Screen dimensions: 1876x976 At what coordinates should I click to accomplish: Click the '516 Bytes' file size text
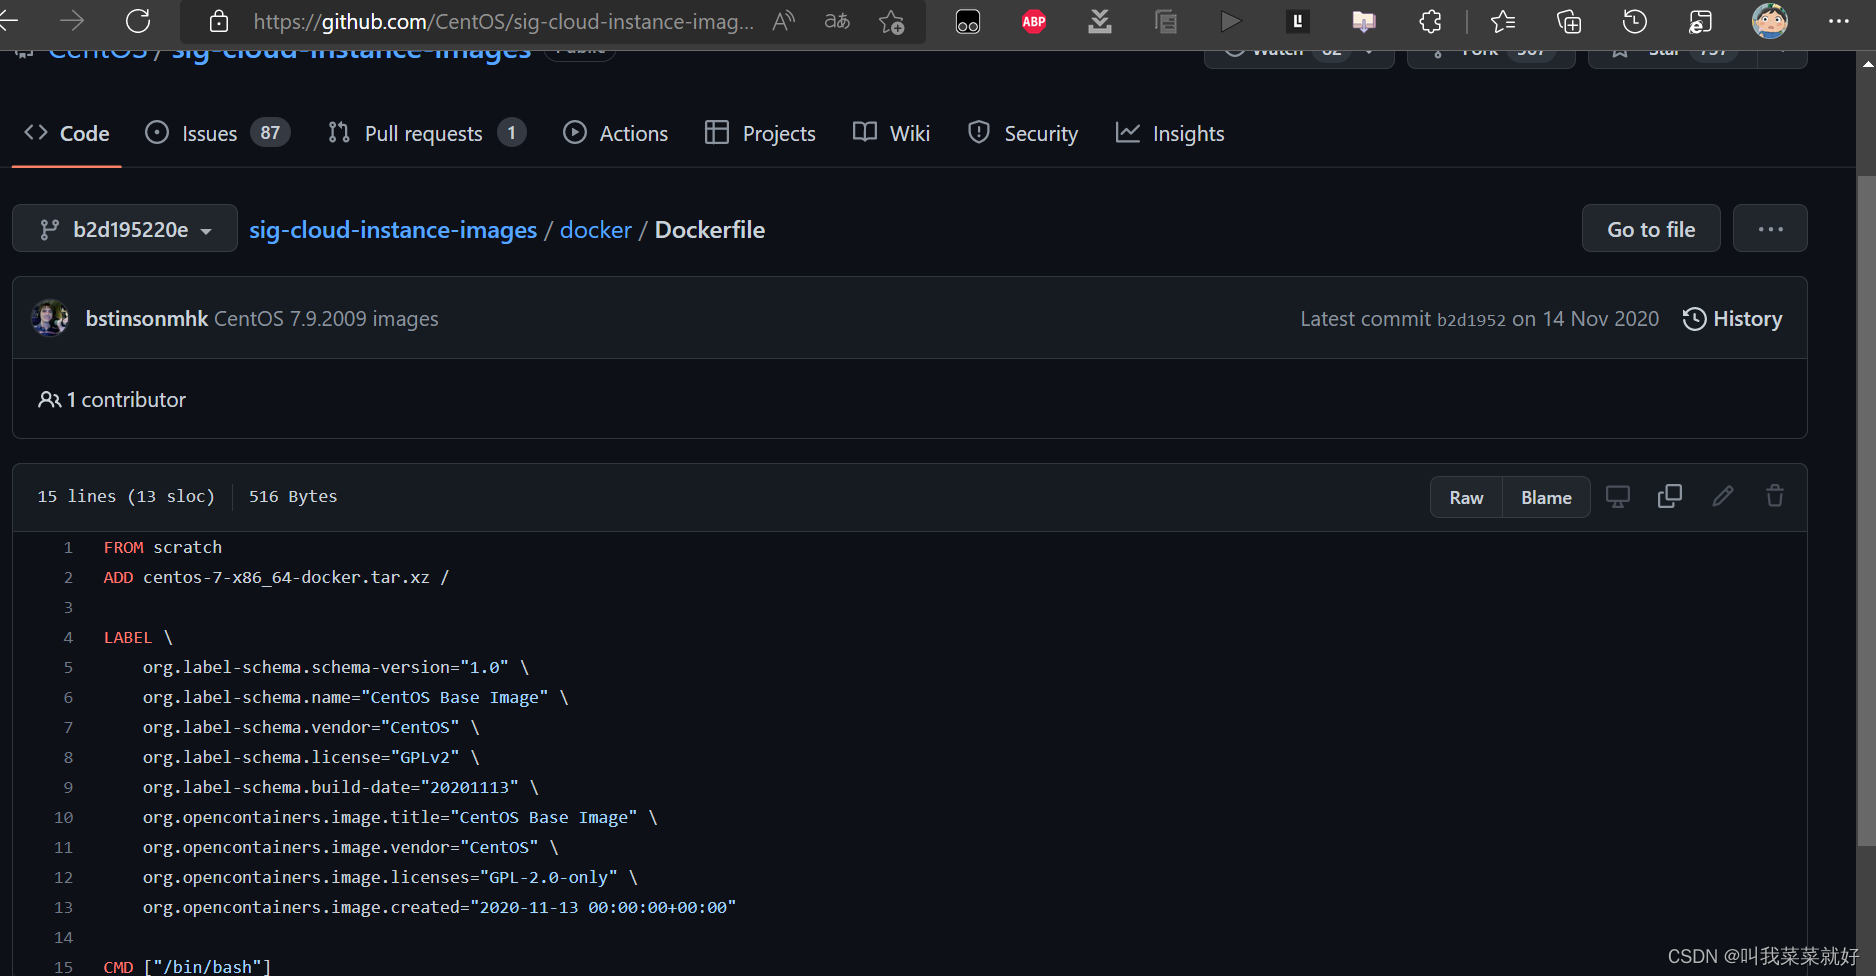point(293,496)
